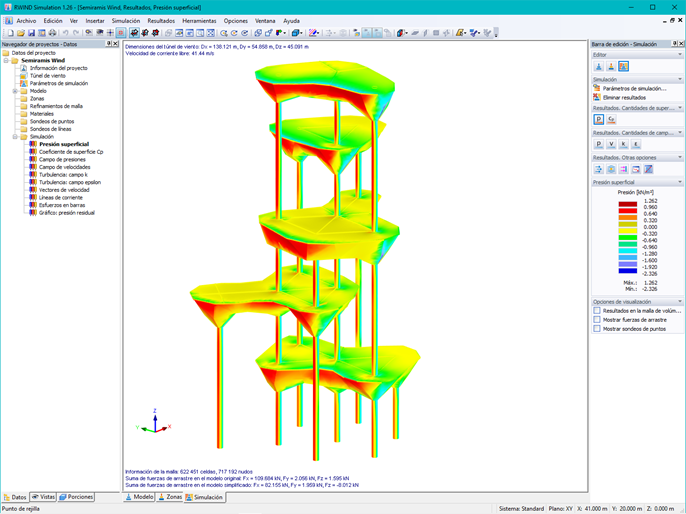Click the Print toolbar icon
This screenshot has height=514, width=686.
[52, 33]
